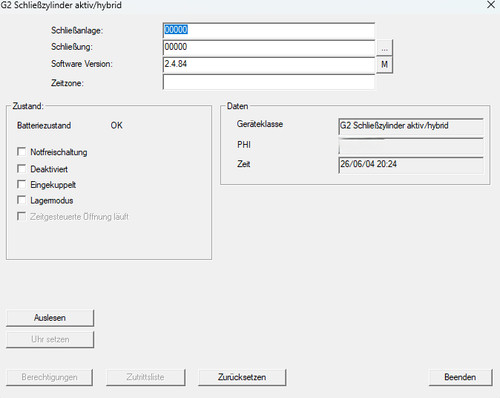Click the empty Zeitzone field
The image size is (500, 398).
(x=269, y=82)
